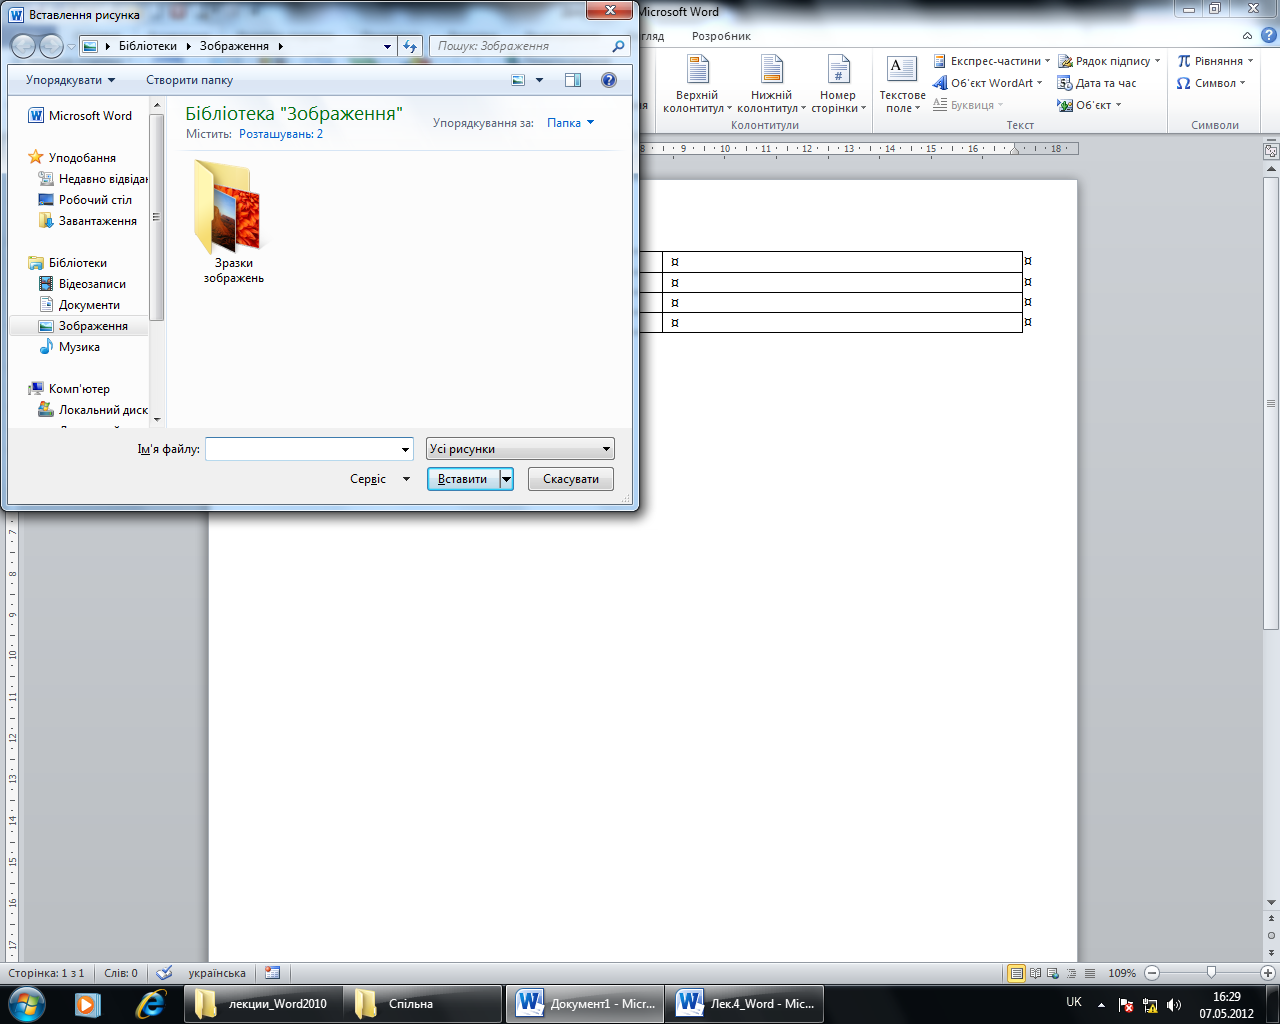Switch to Print Layout view icon
Image resolution: width=1280 pixels, height=1024 pixels.
1017,973
